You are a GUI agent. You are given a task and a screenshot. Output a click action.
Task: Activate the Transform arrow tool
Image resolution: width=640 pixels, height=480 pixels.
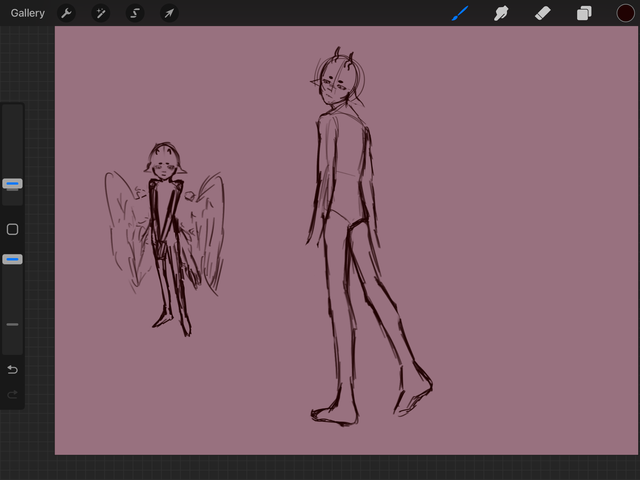pos(169,13)
